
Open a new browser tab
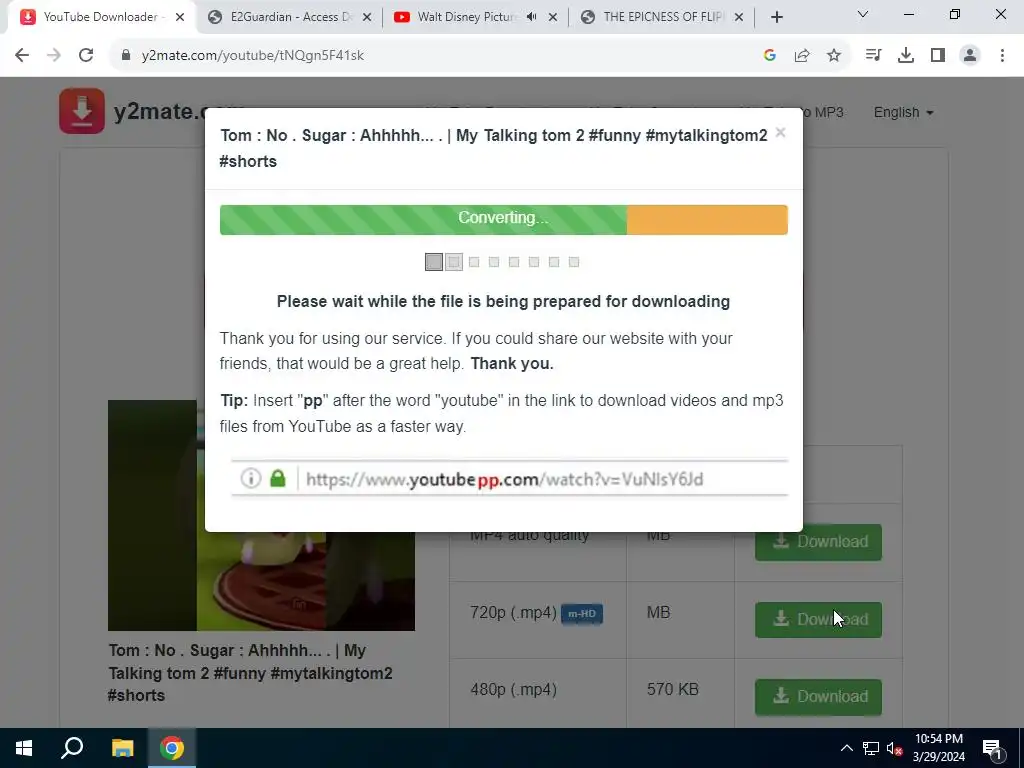776,18
